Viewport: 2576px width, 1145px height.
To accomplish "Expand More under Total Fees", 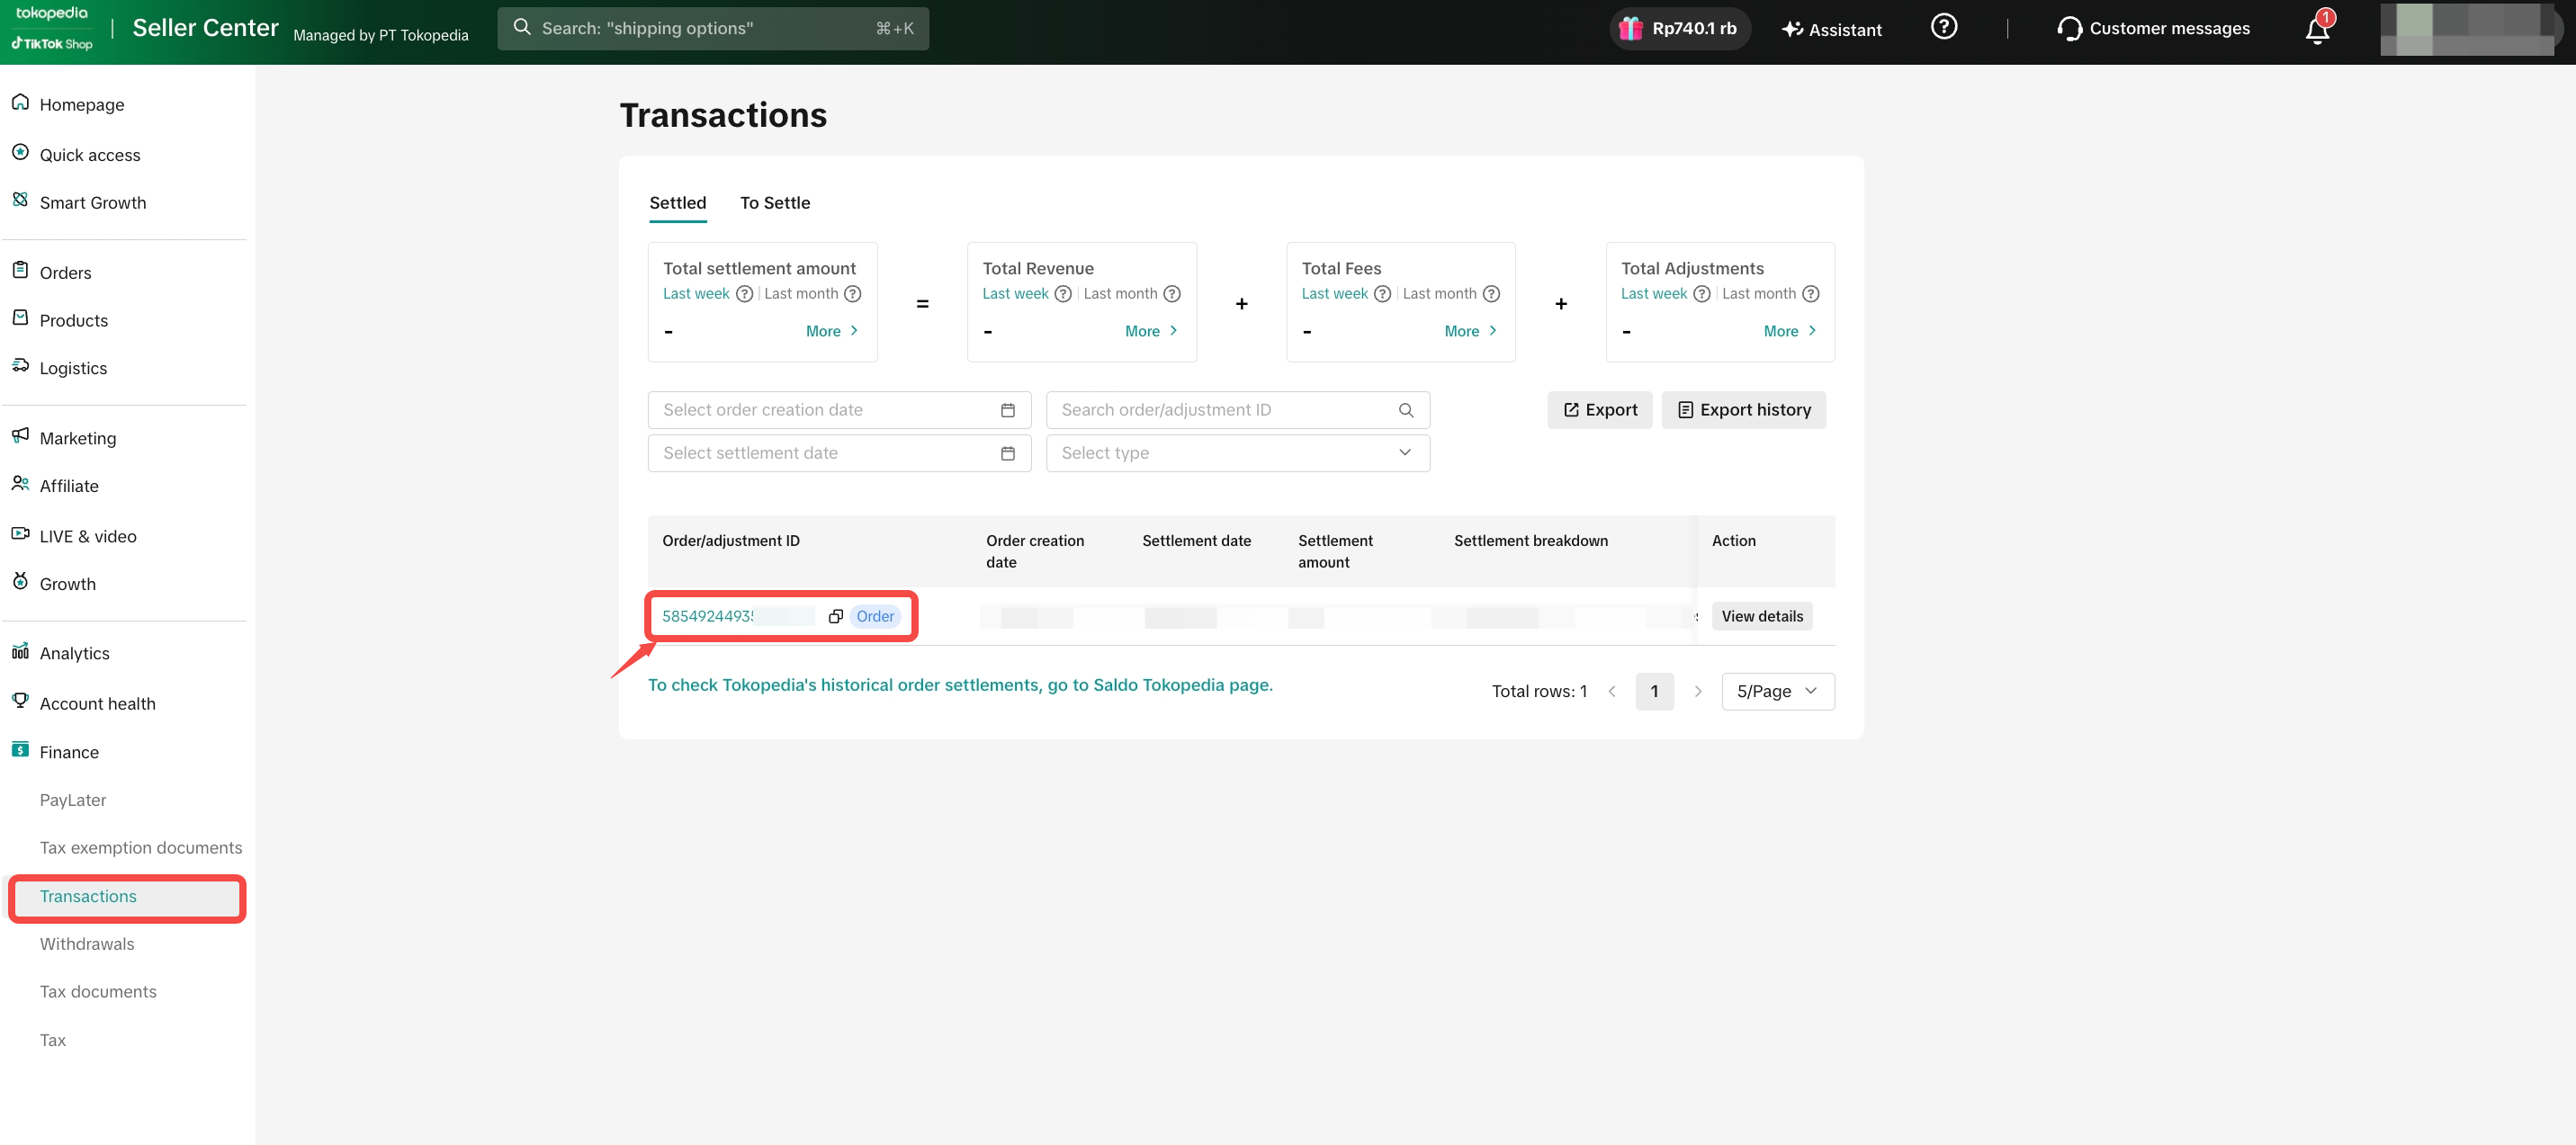I will (x=1470, y=331).
